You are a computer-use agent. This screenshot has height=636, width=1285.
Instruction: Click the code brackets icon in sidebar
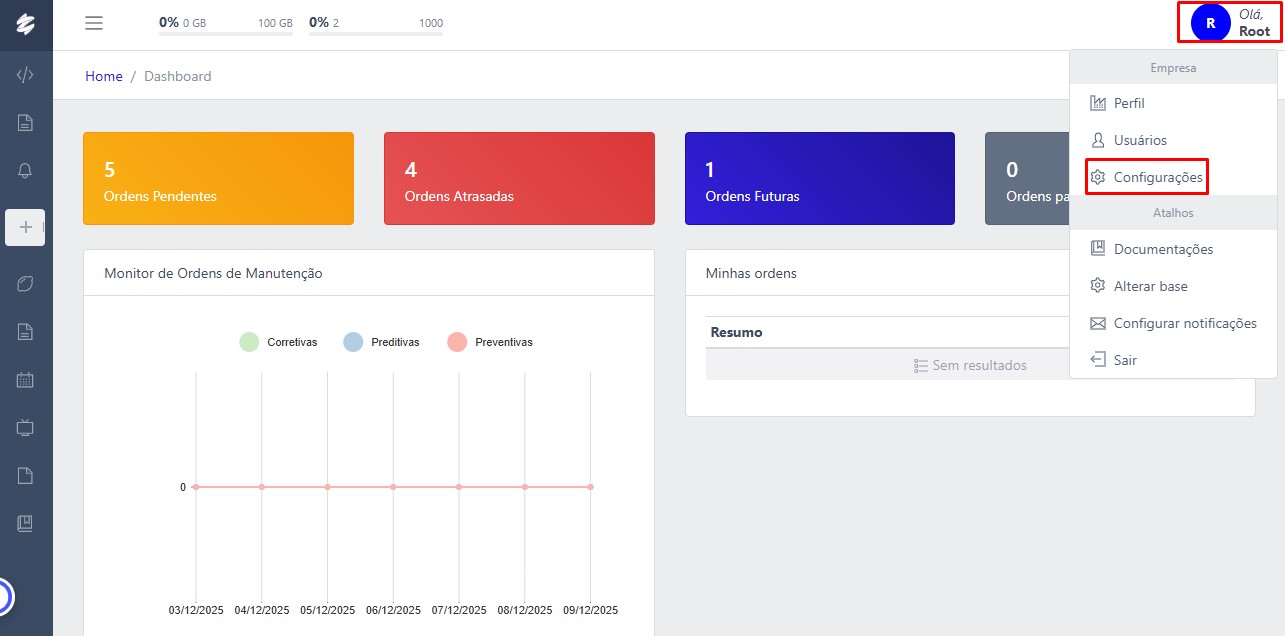coord(25,75)
